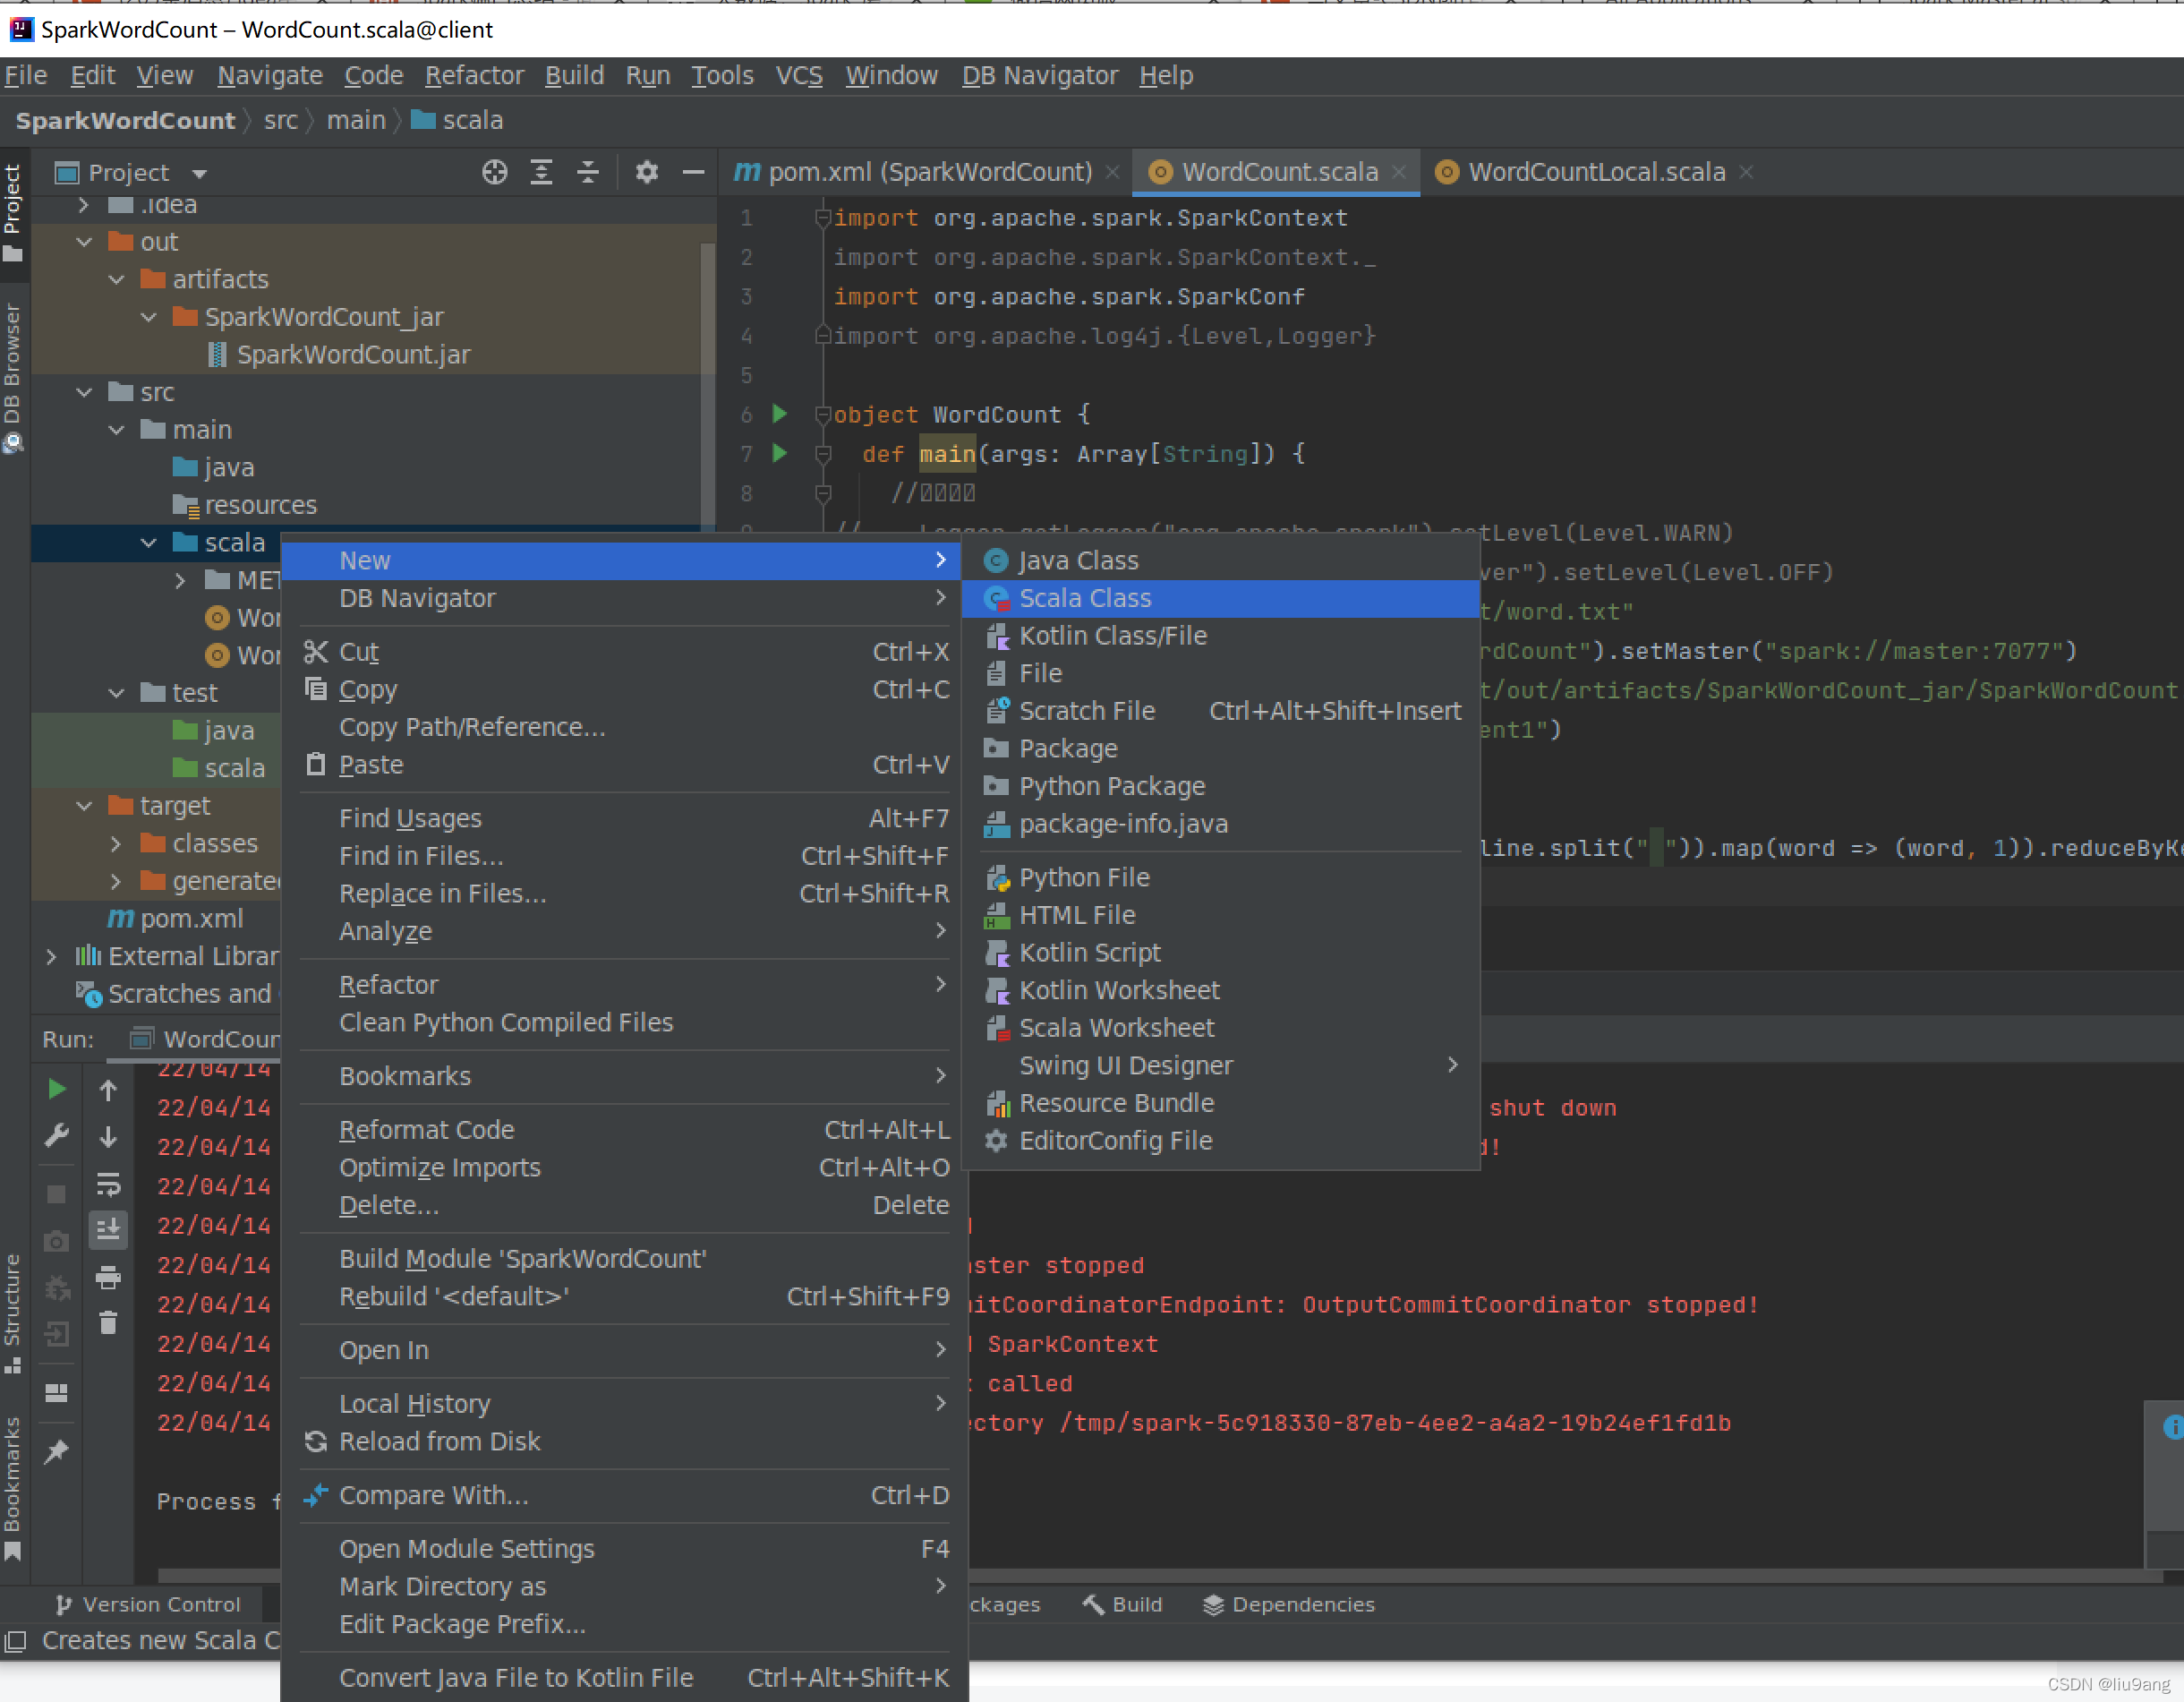Clear console with the trash icon
Image resolution: width=2184 pixels, height=1702 pixels.
[108, 1323]
